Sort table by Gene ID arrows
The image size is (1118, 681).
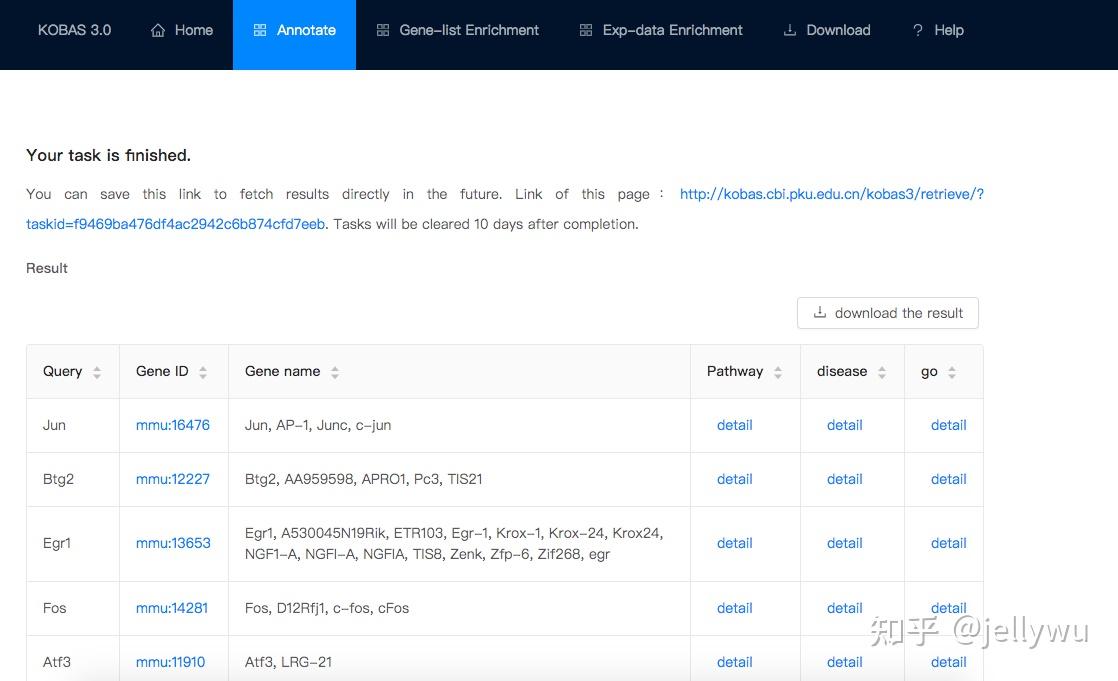click(x=203, y=372)
